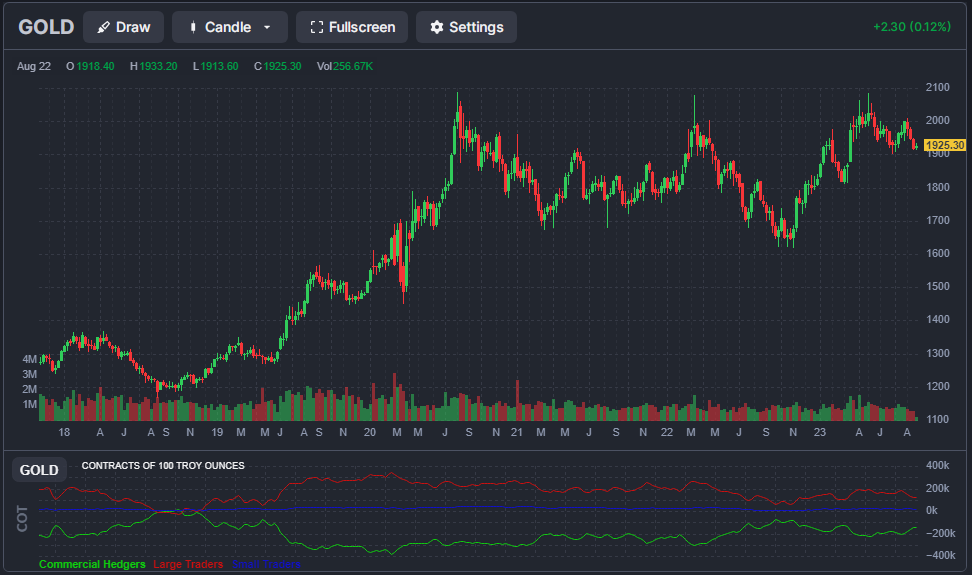Click the Settings gear icon
The height and width of the screenshot is (575, 972).
point(437,27)
